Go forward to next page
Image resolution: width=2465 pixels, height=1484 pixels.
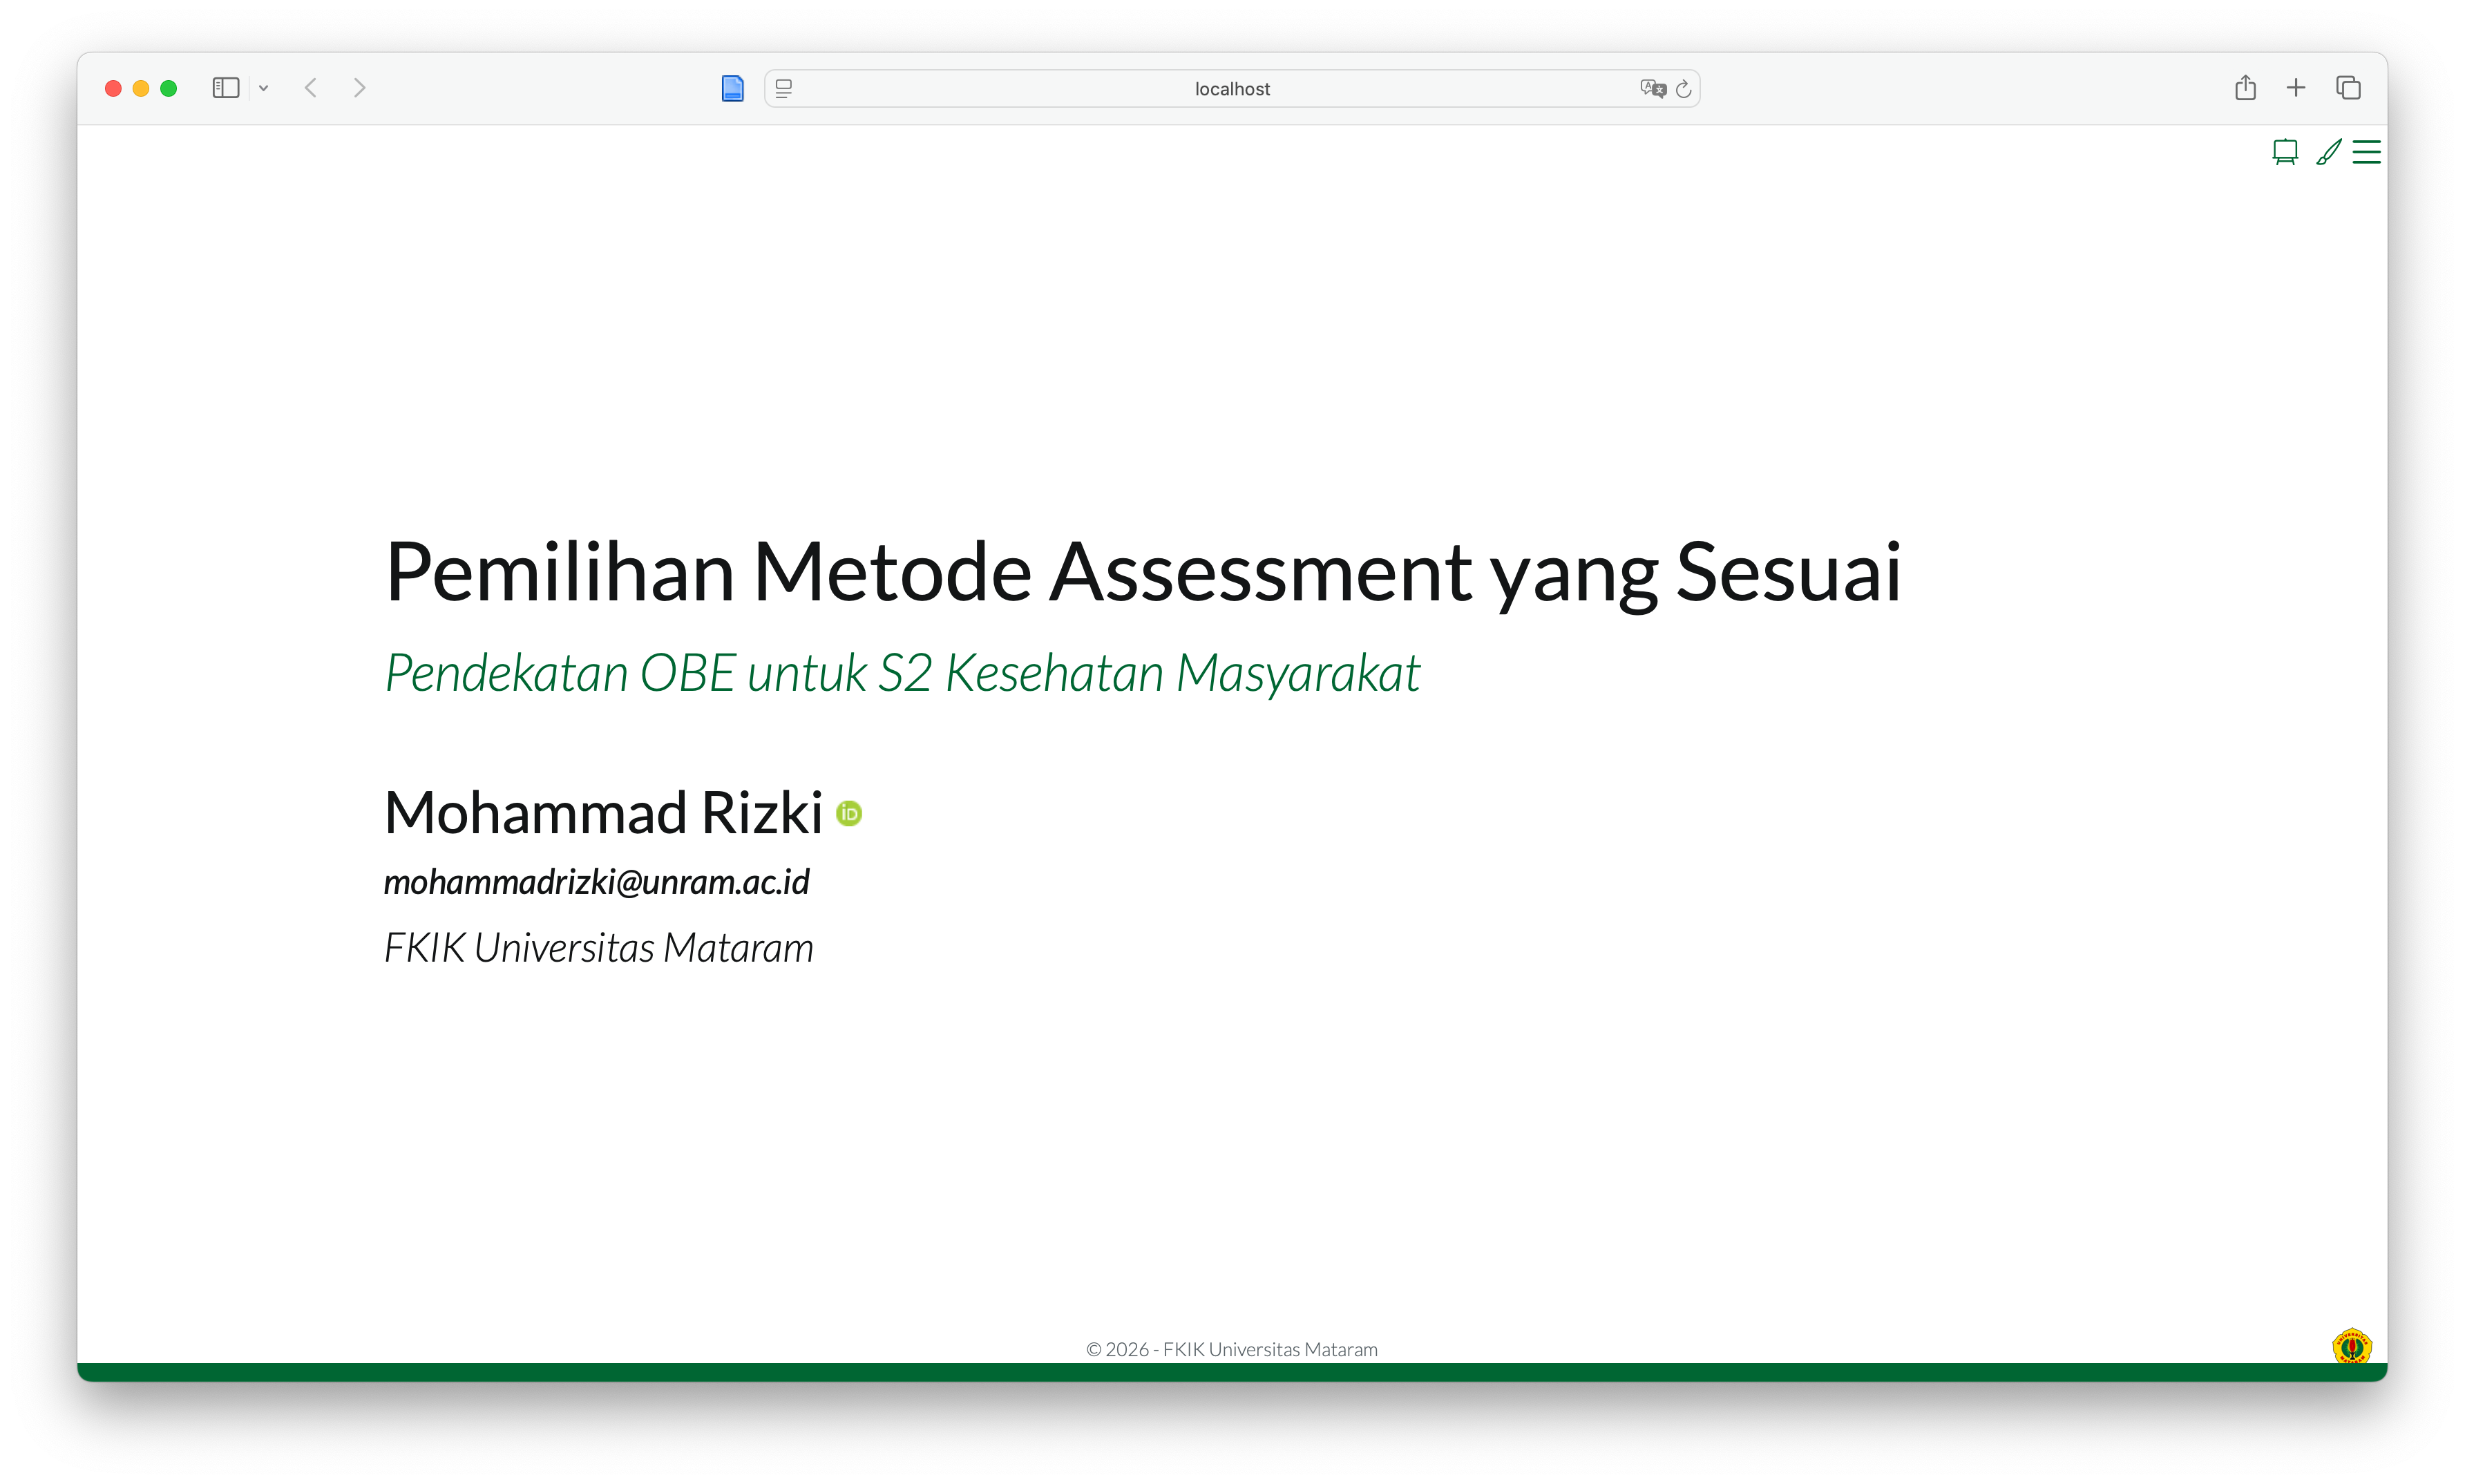coord(360,88)
